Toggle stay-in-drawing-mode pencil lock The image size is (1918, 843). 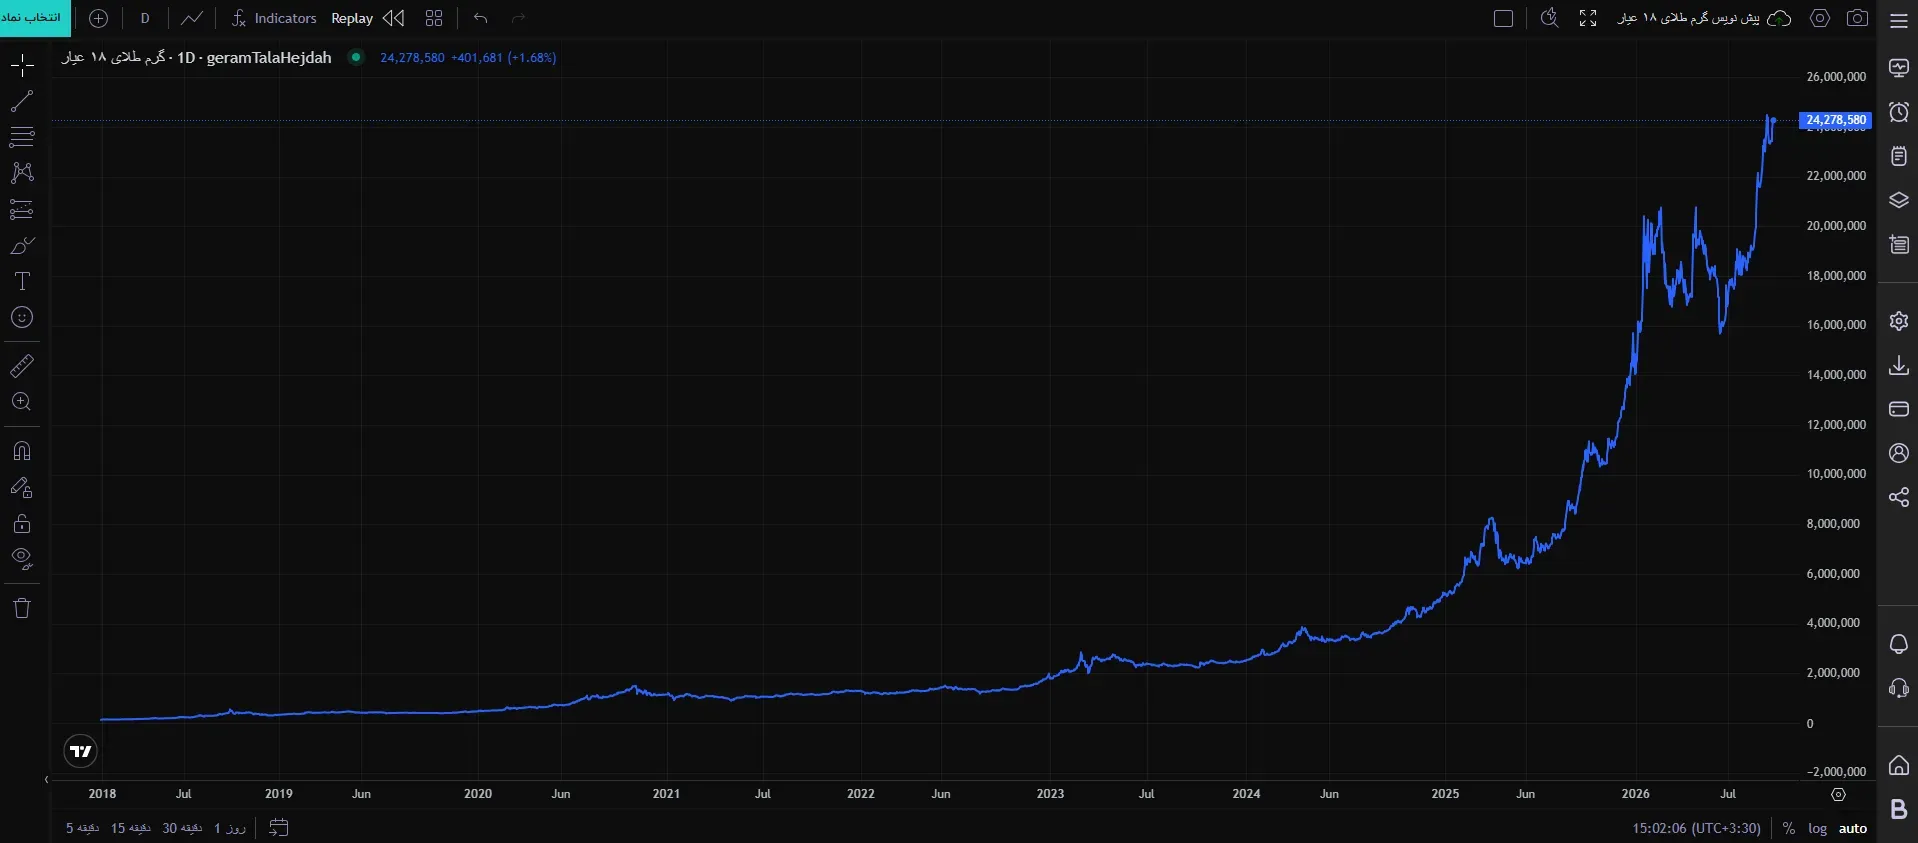[22, 488]
